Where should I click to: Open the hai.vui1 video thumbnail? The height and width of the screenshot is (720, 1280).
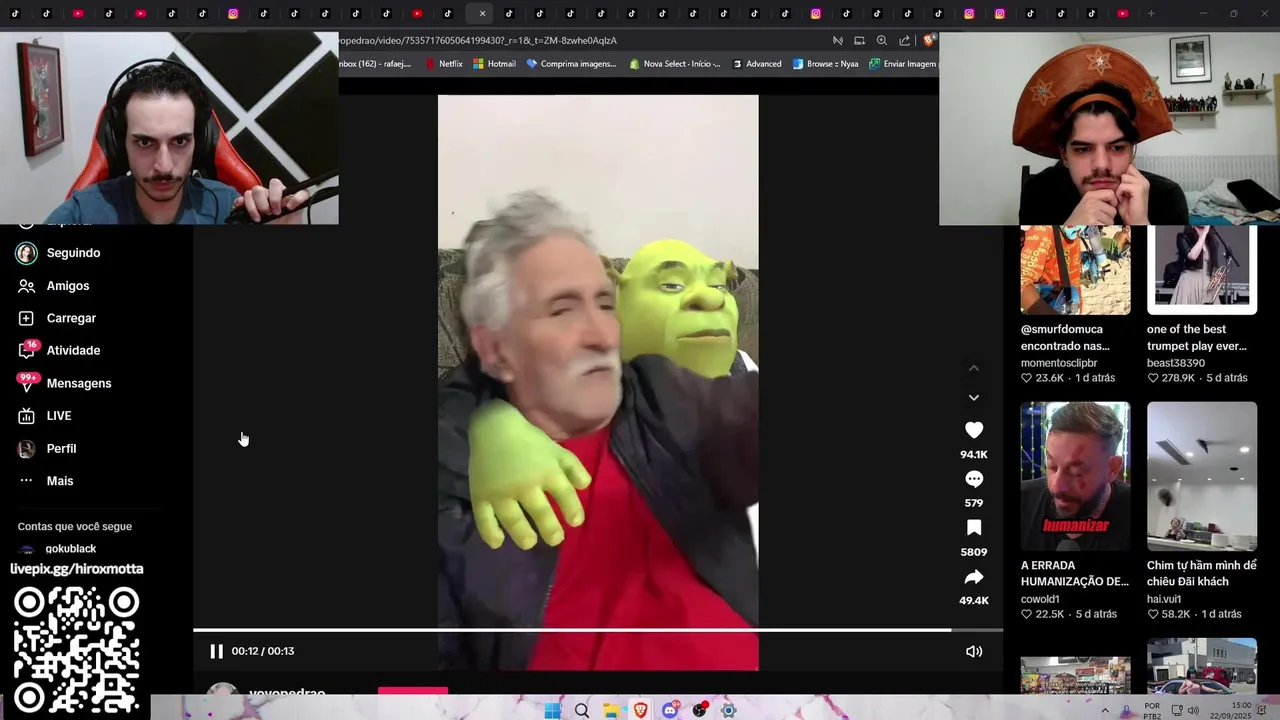click(x=1202, y=476)
